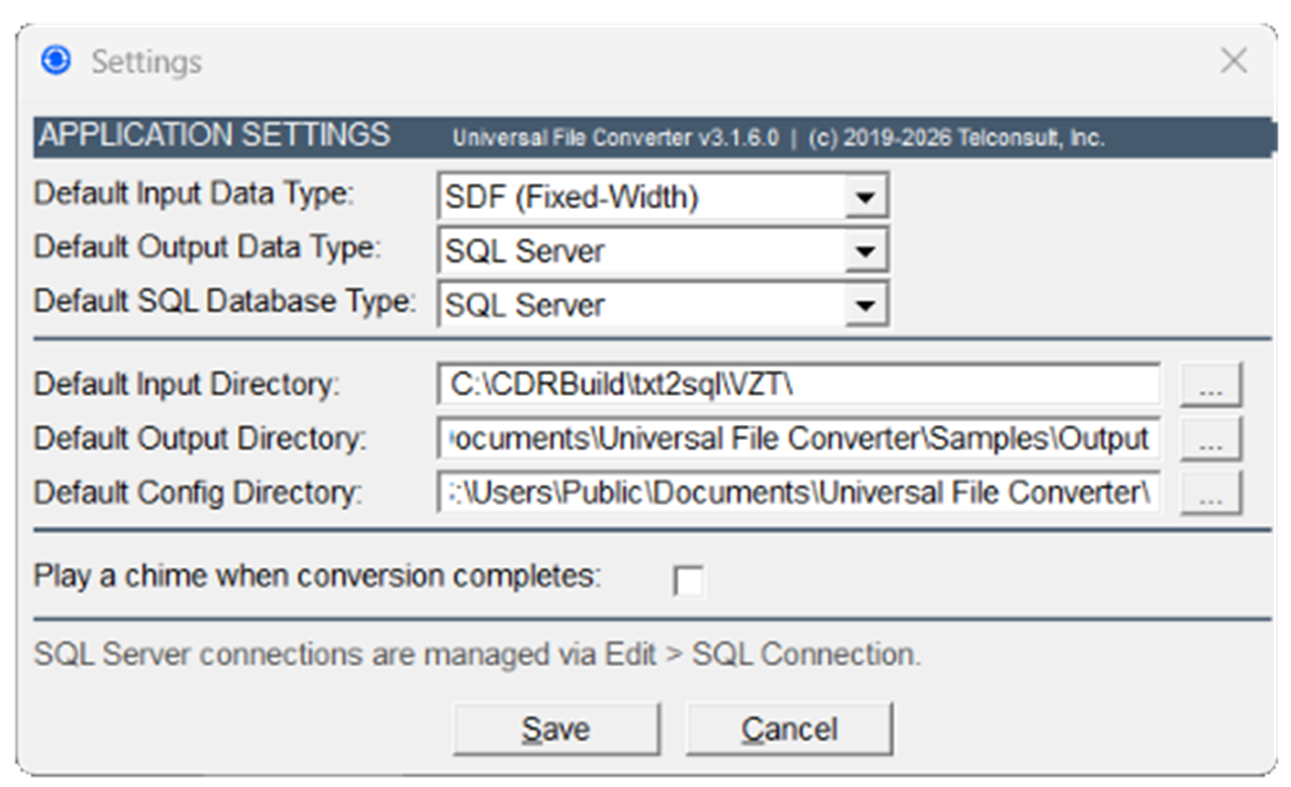Click 'Universal File Converter v3.1.6.0' version text

[x=615, y=138]
